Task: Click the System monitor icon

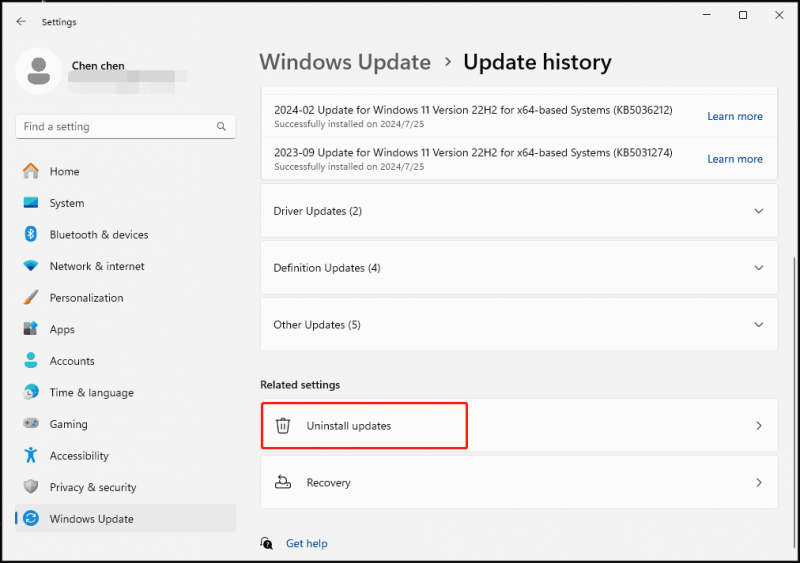Action: (x=31, y=203)
